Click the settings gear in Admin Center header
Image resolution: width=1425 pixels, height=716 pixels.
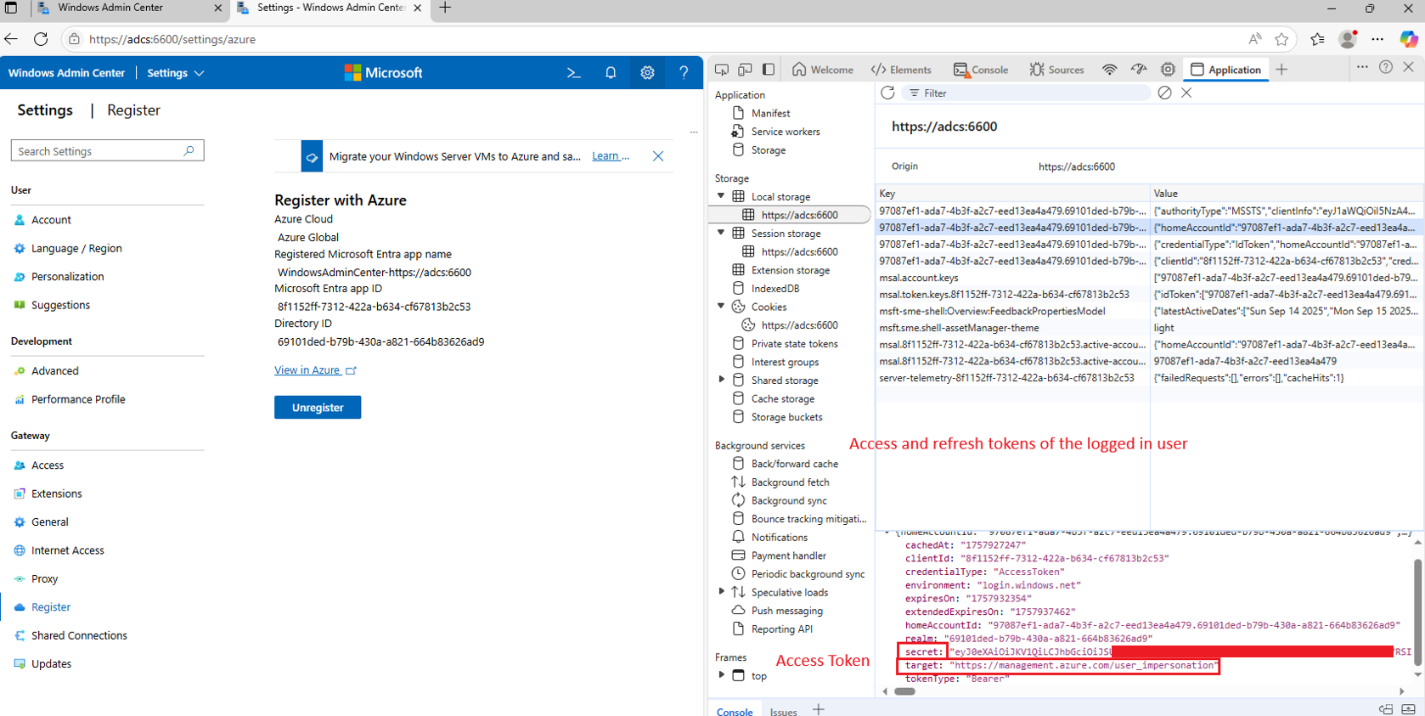point(648,73)
